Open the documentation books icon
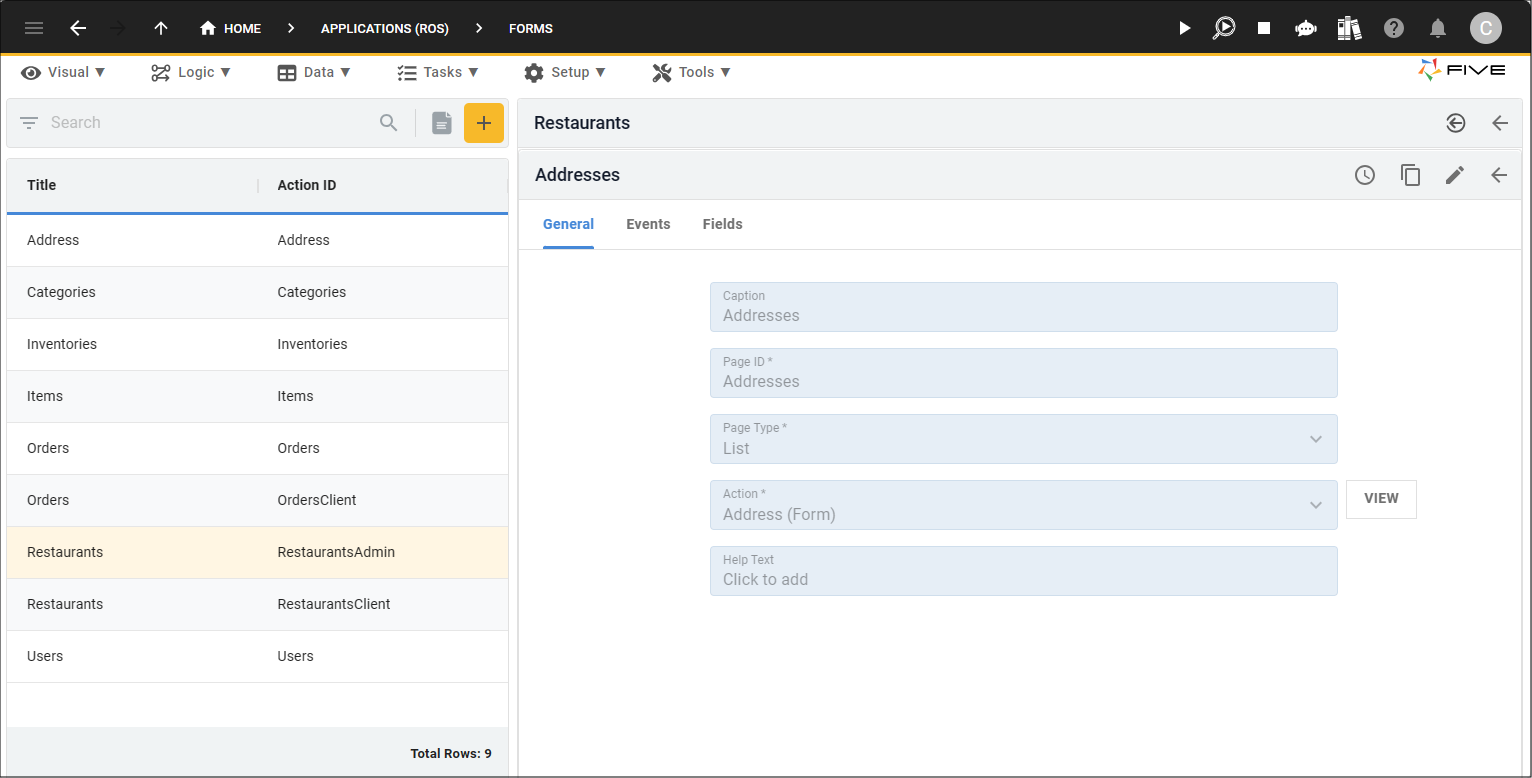The image size is (1532, 778). (1349, 28)
